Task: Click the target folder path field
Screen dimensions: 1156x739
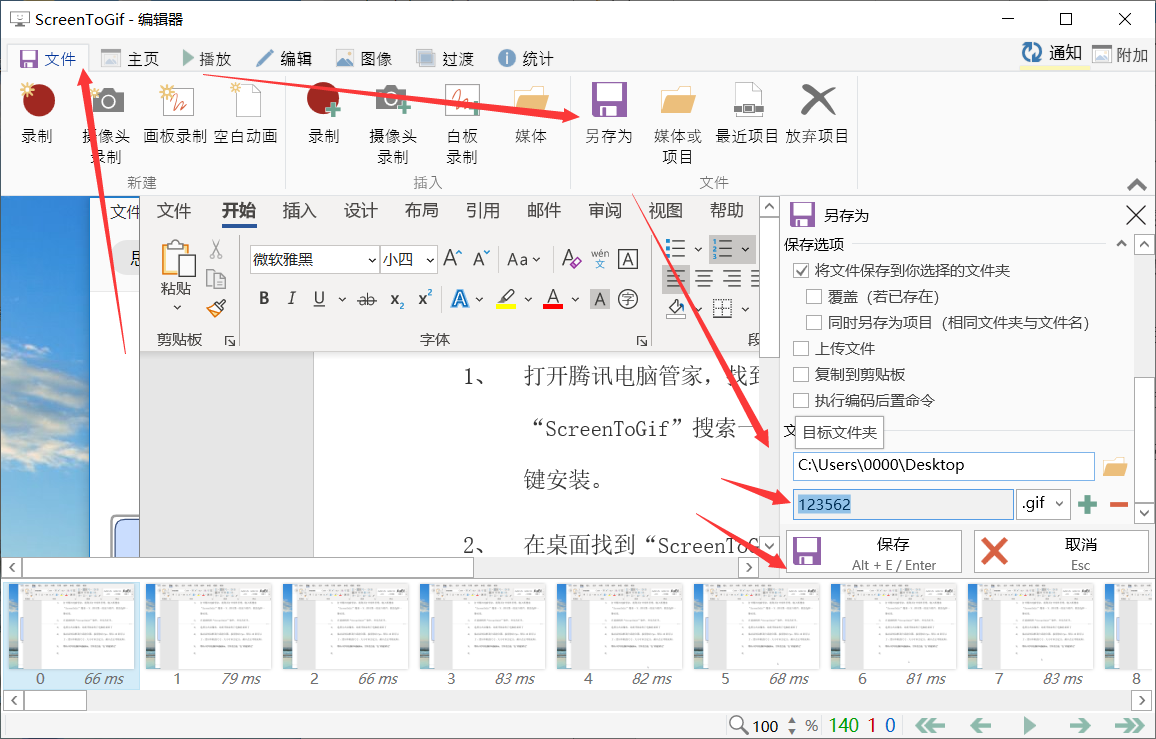Action: (x=944, y=466)
